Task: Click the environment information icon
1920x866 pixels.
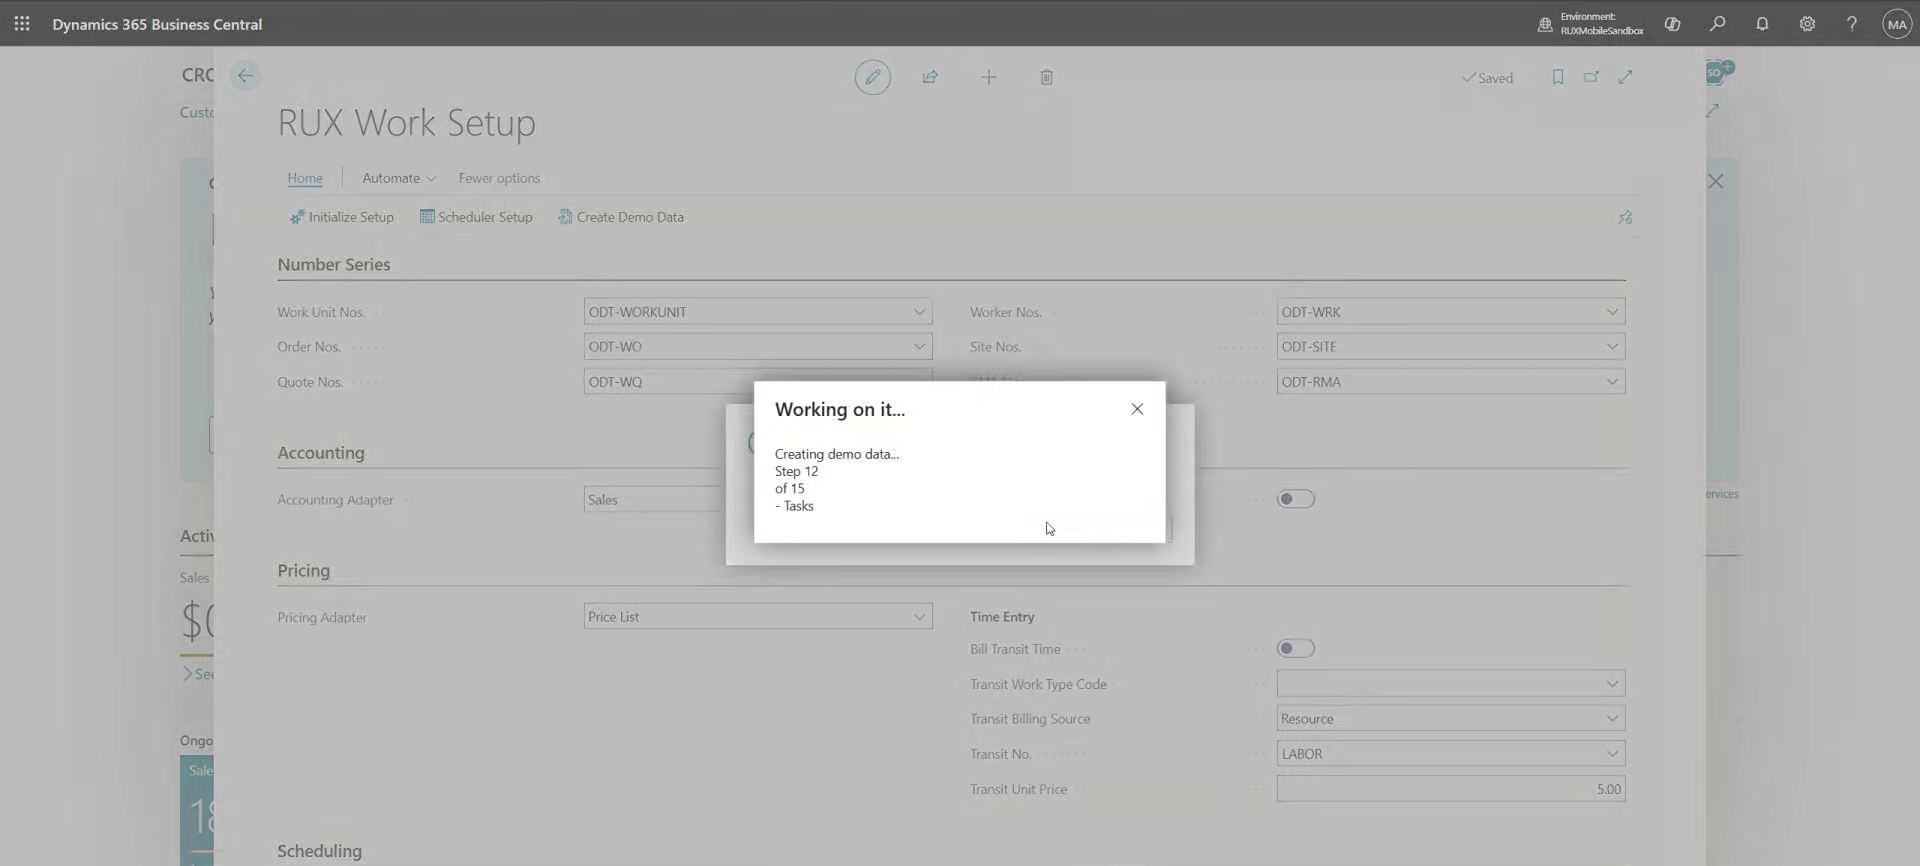Action: pos(1545,24)
